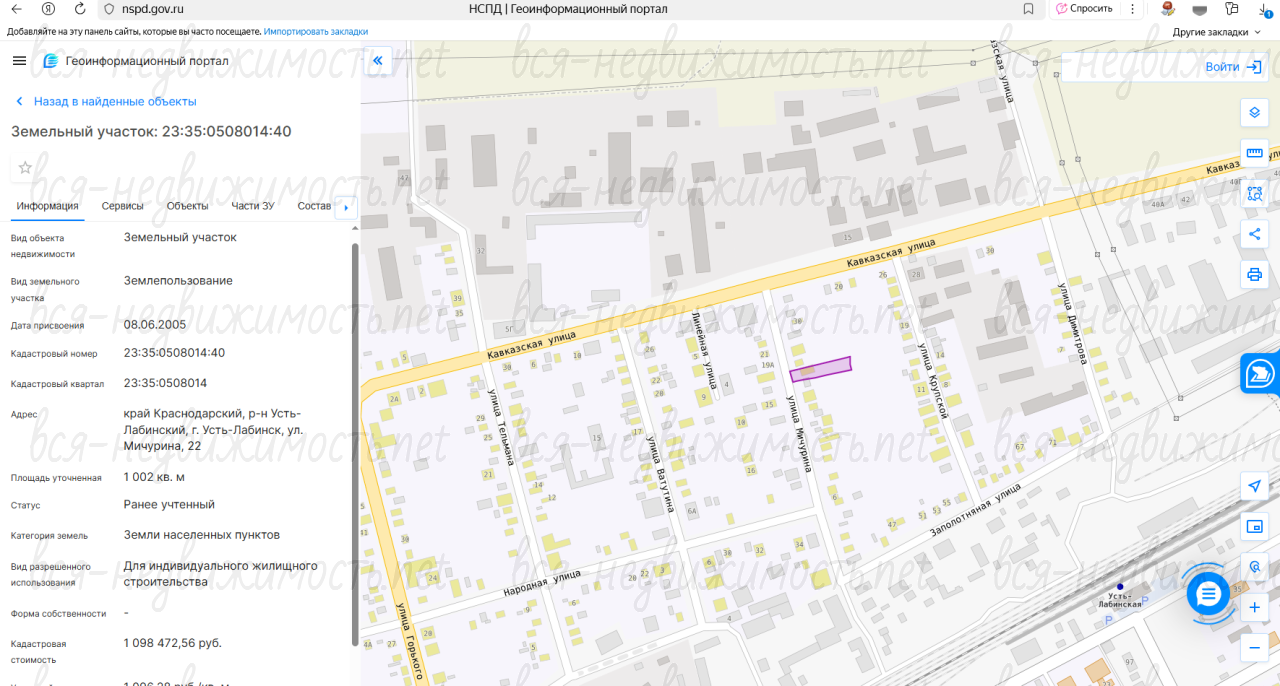
Task: Collapse the left information sidebar
Action: click(378, 61)
